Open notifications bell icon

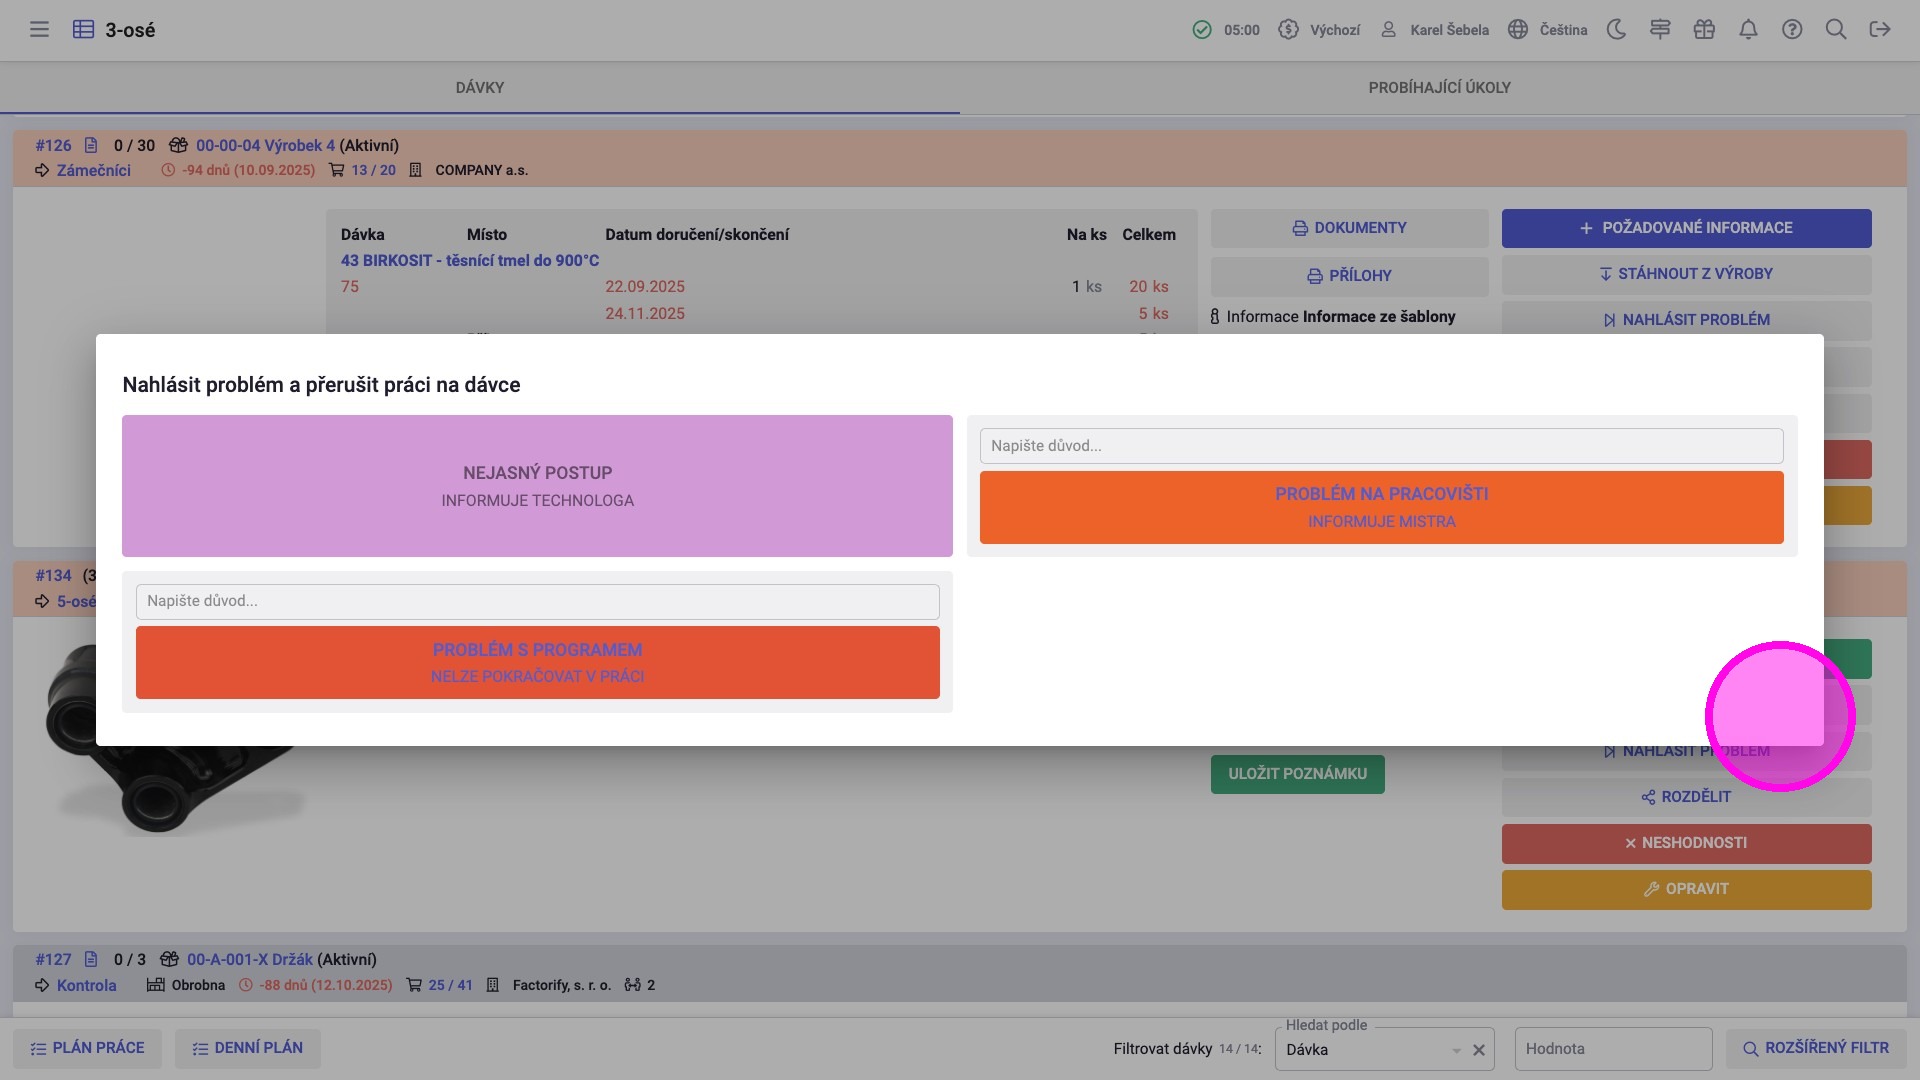pyautogui.click(x=1748, y=30)
